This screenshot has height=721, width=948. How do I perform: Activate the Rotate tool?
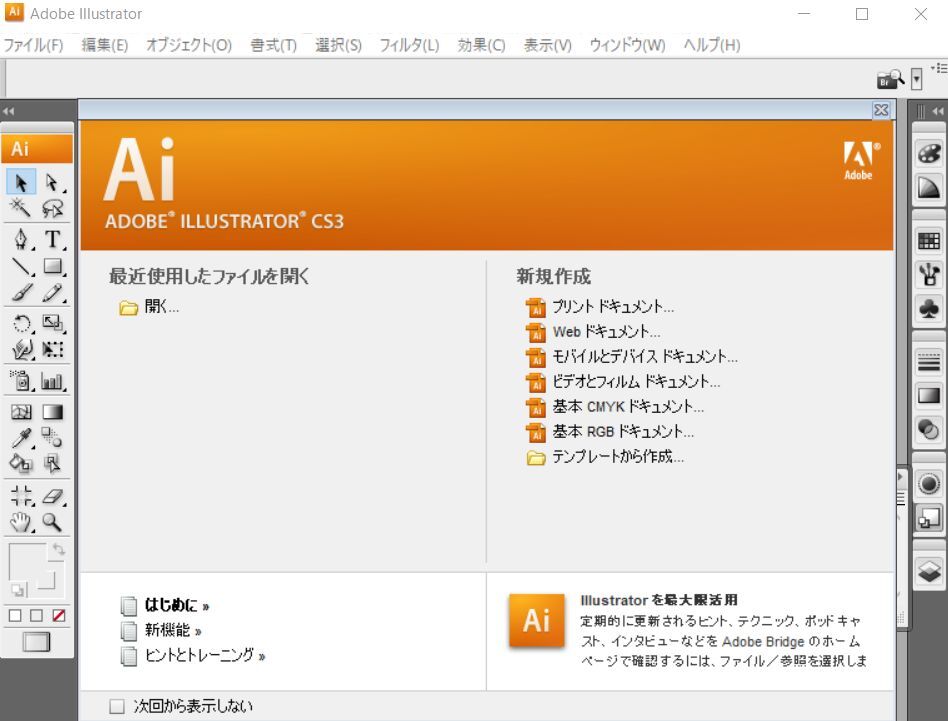pyautogui.click(x=21, y=323)
